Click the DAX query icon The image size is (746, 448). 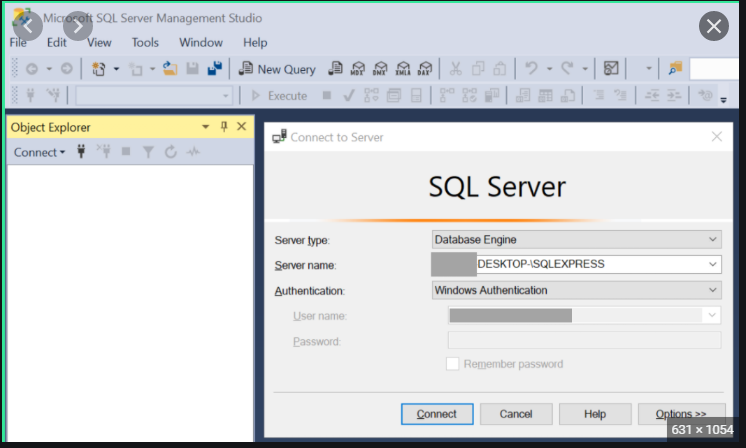[x=424, y=69]
